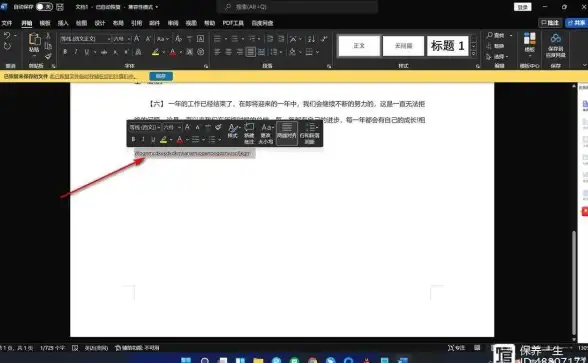Image resolution: width=588 pixels, height=363 pixels.
Task: Show or hide paragraph marks
Action: (x=324, y=39)
